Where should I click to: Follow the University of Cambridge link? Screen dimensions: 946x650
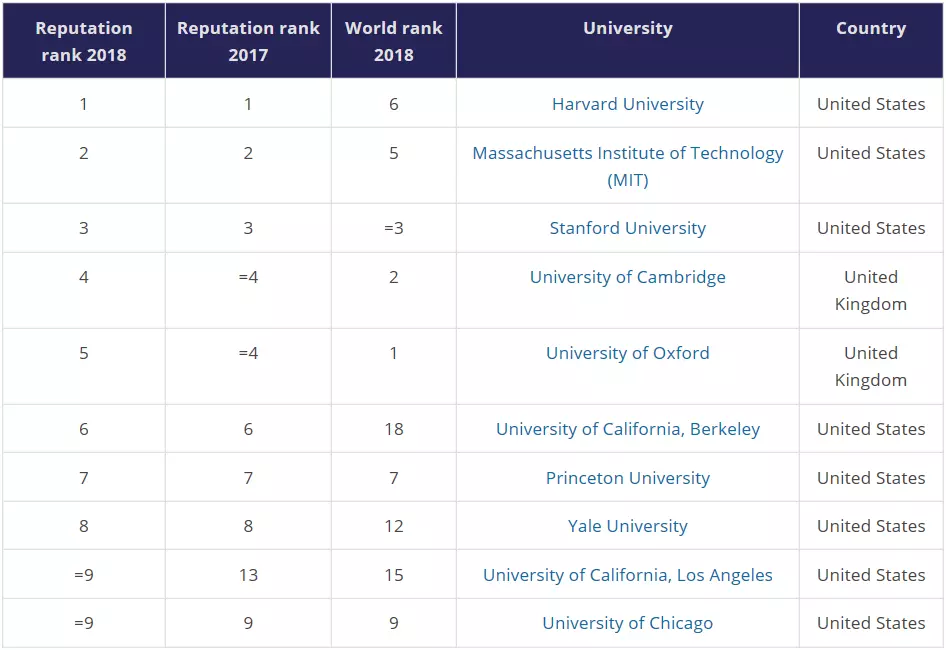tap(627, 277)
